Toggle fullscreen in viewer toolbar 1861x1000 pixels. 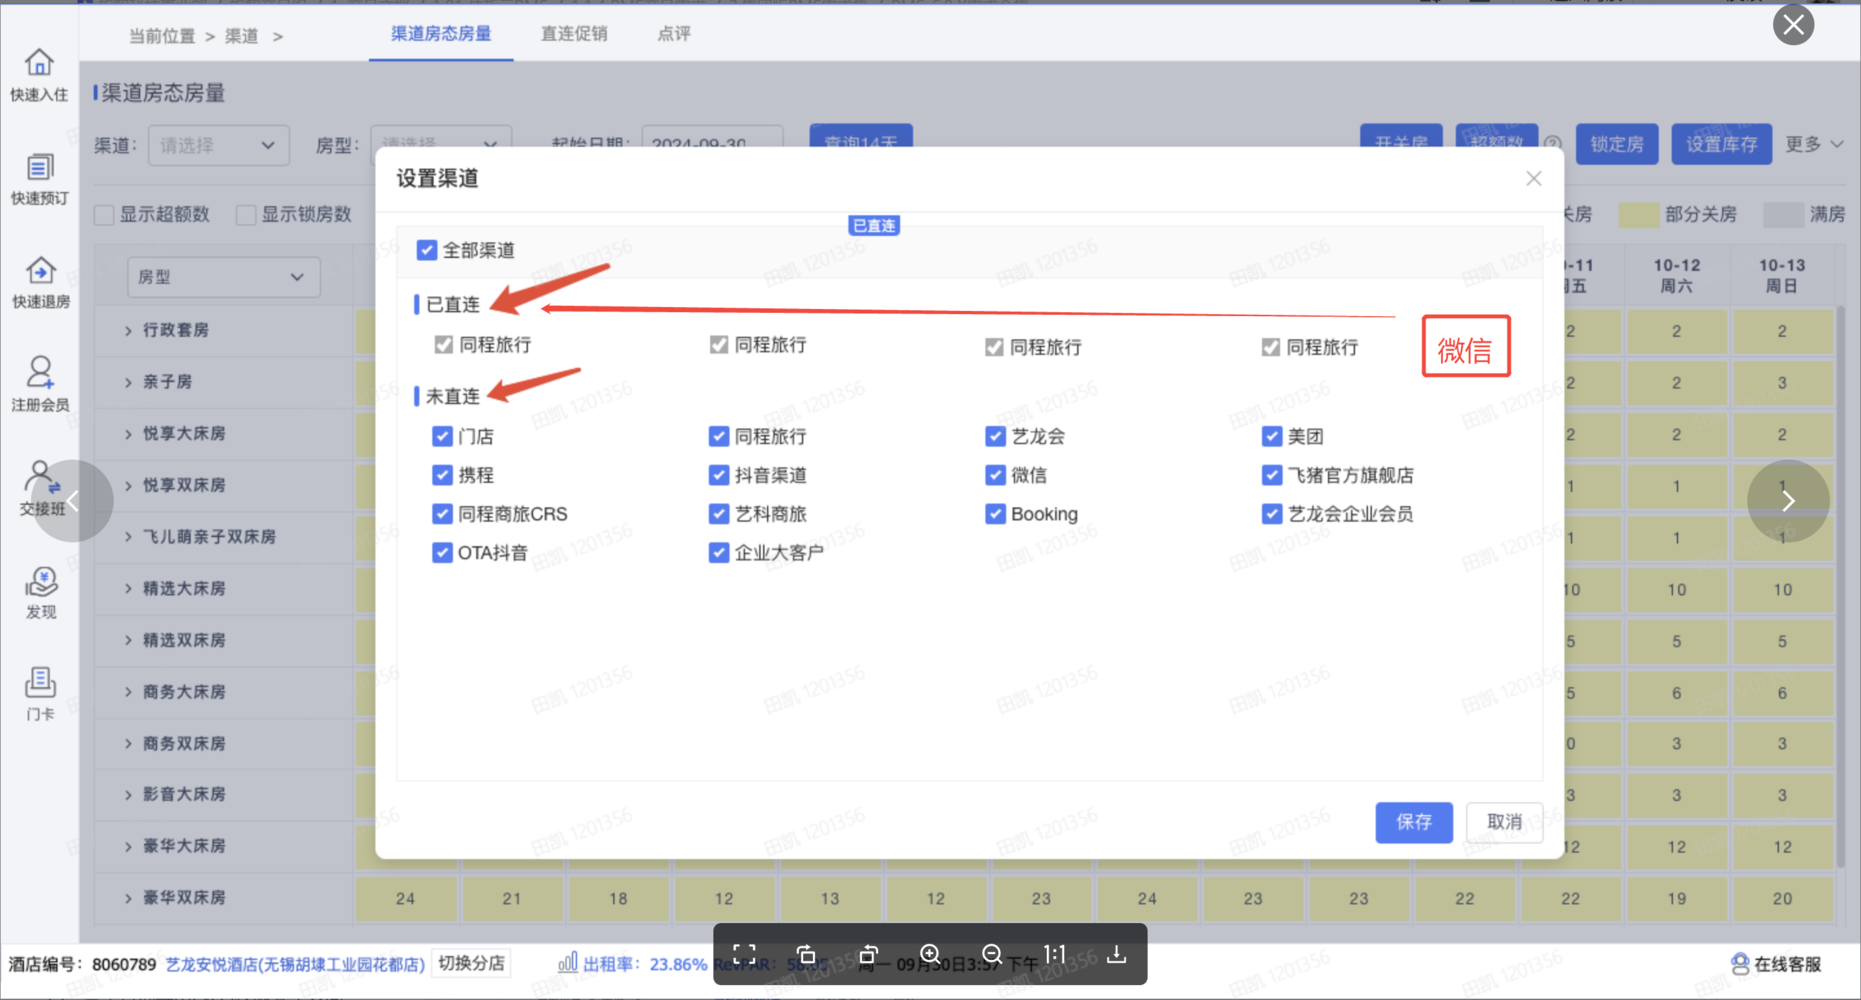pyautogui.click(x=744, y=954)
